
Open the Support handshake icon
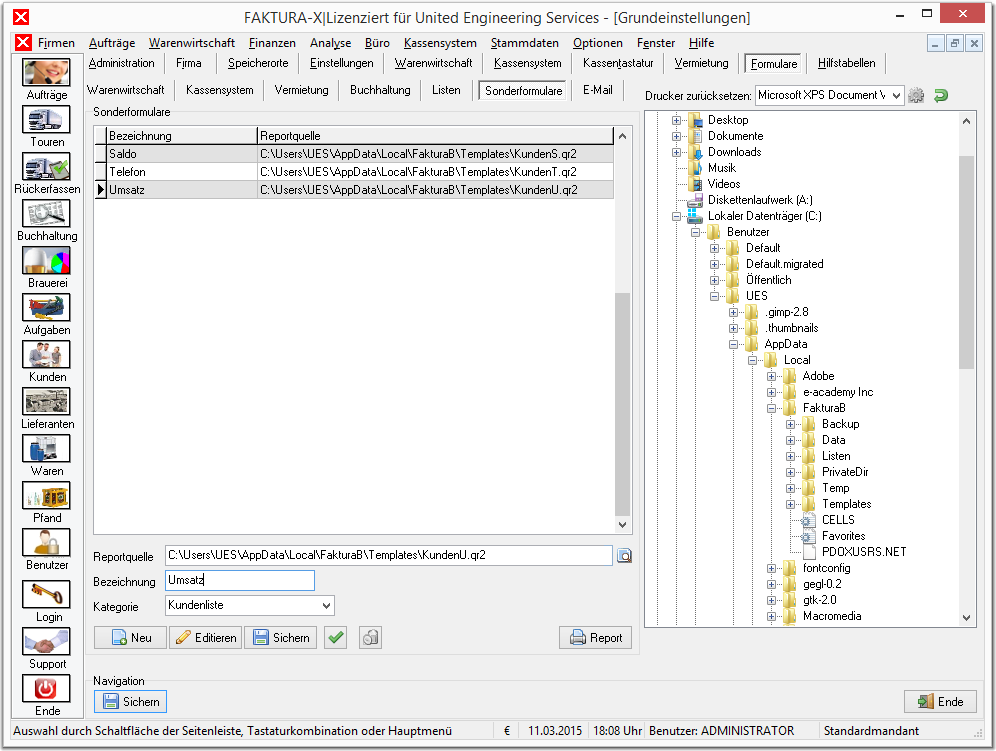point(46,642)
